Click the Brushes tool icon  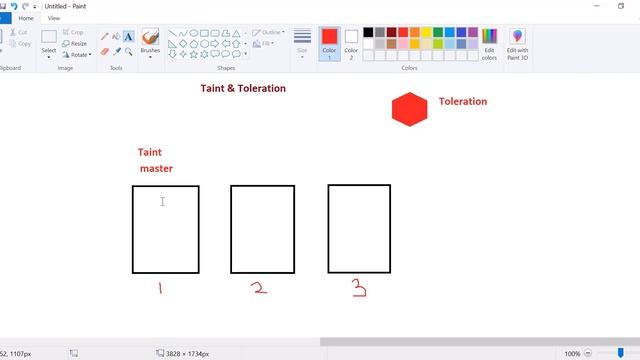150,37
